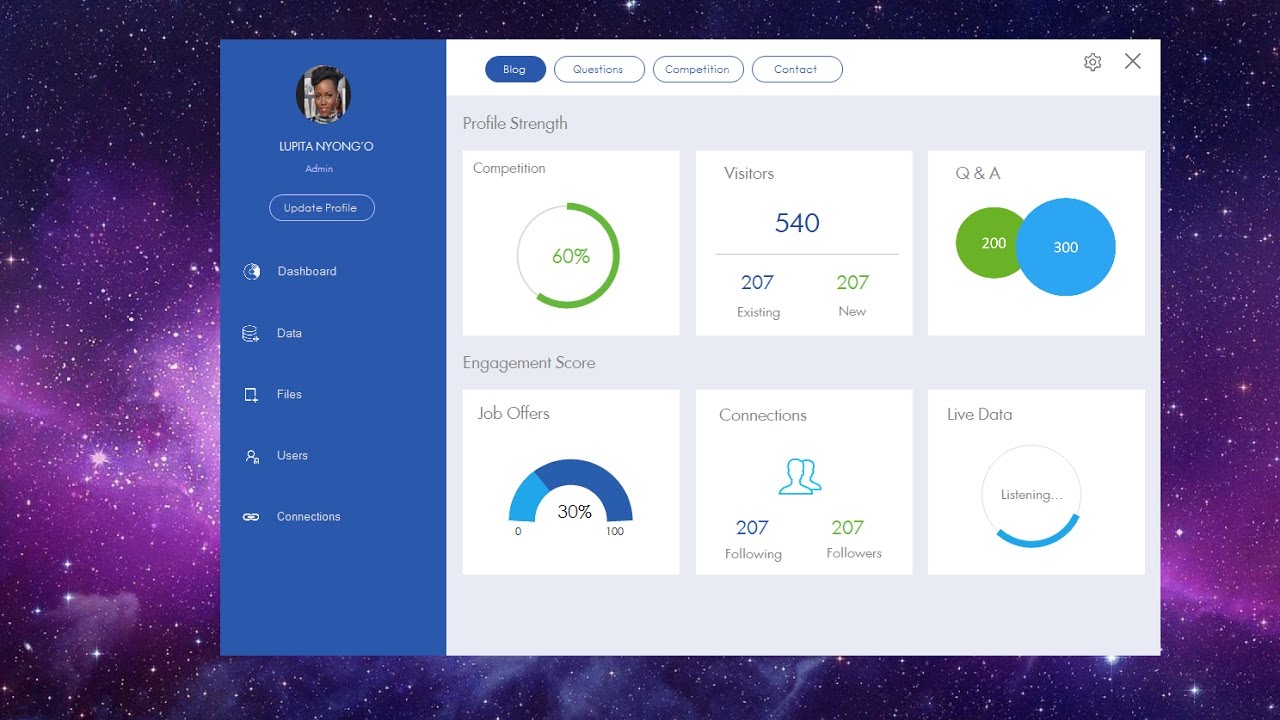Click the Dashboard globe icon in sidebar
The image size is (1280, 720).
[252, 271]
